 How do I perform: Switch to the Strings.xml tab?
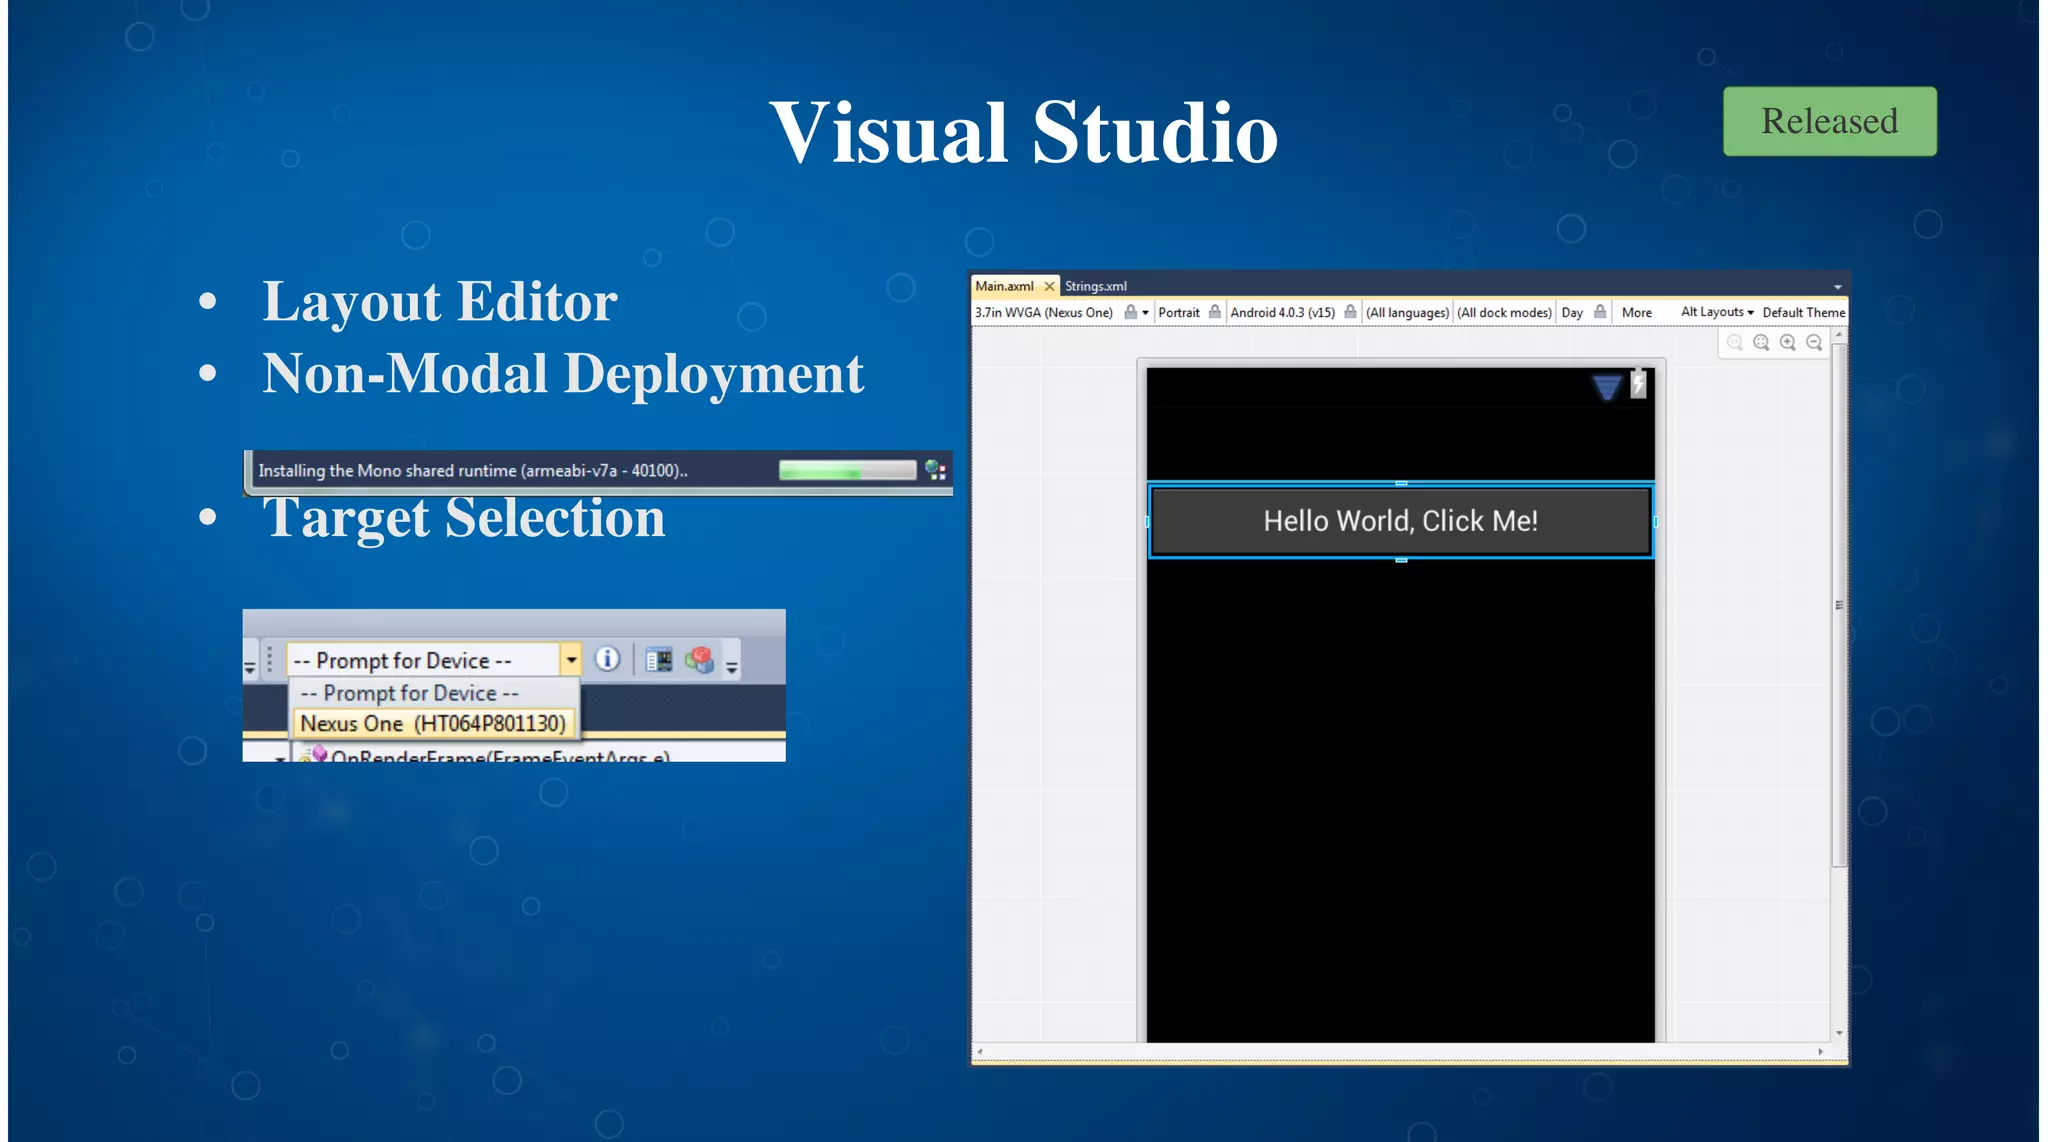point(1095,286)
